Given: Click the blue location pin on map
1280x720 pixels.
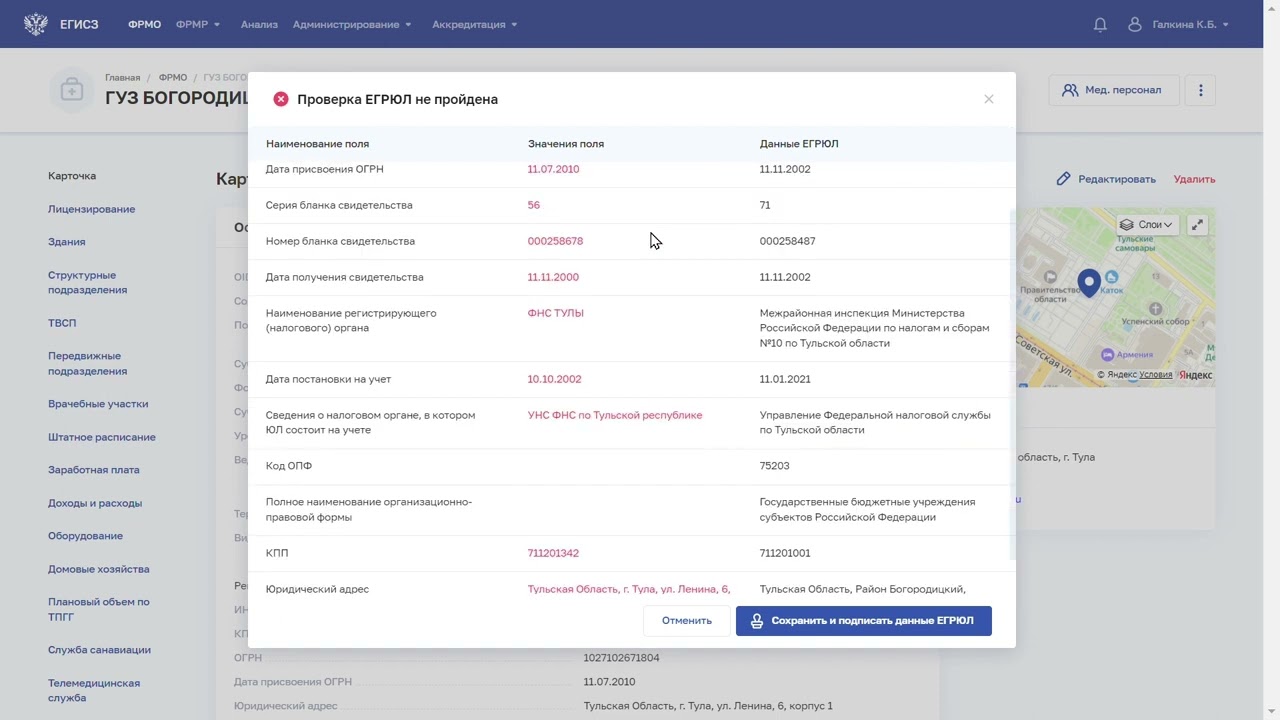Looking at the screenshot, I should pyautogui.click(x=1089, y=282).
